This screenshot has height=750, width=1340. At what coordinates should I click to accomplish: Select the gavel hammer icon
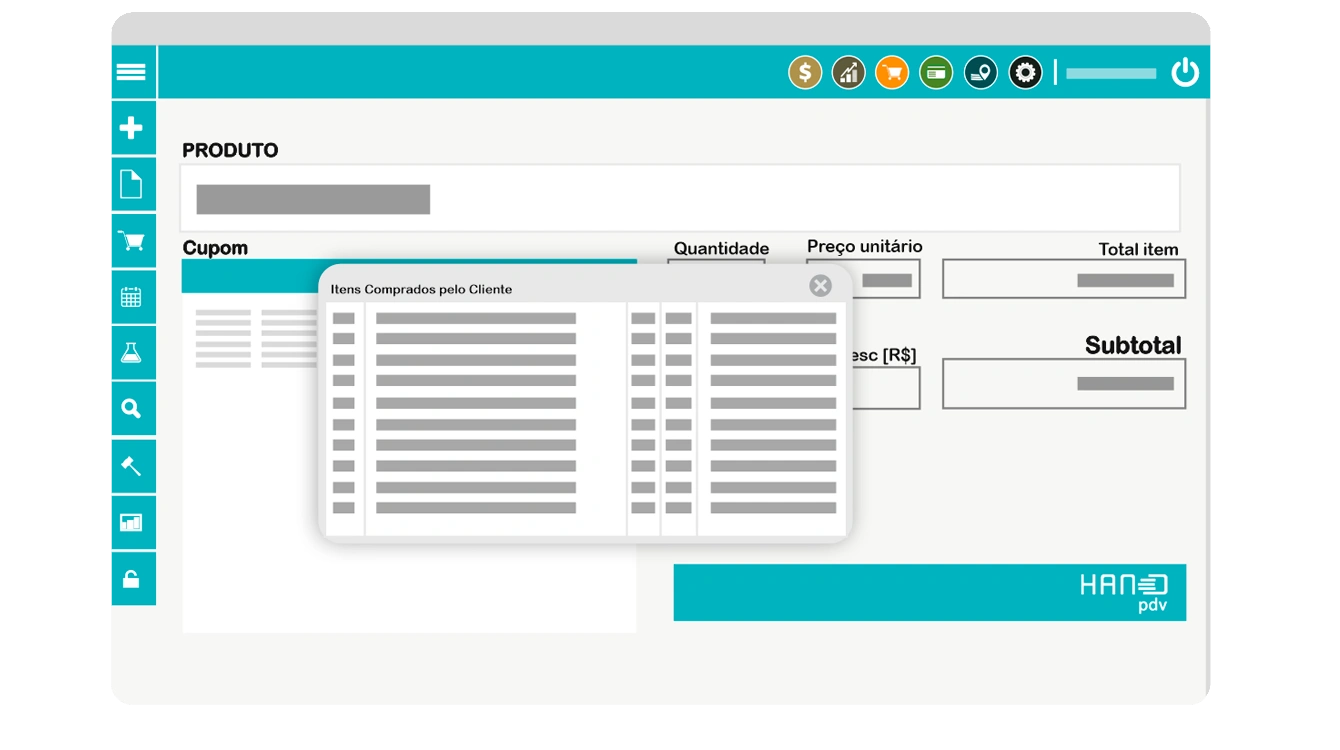(131, 465)
